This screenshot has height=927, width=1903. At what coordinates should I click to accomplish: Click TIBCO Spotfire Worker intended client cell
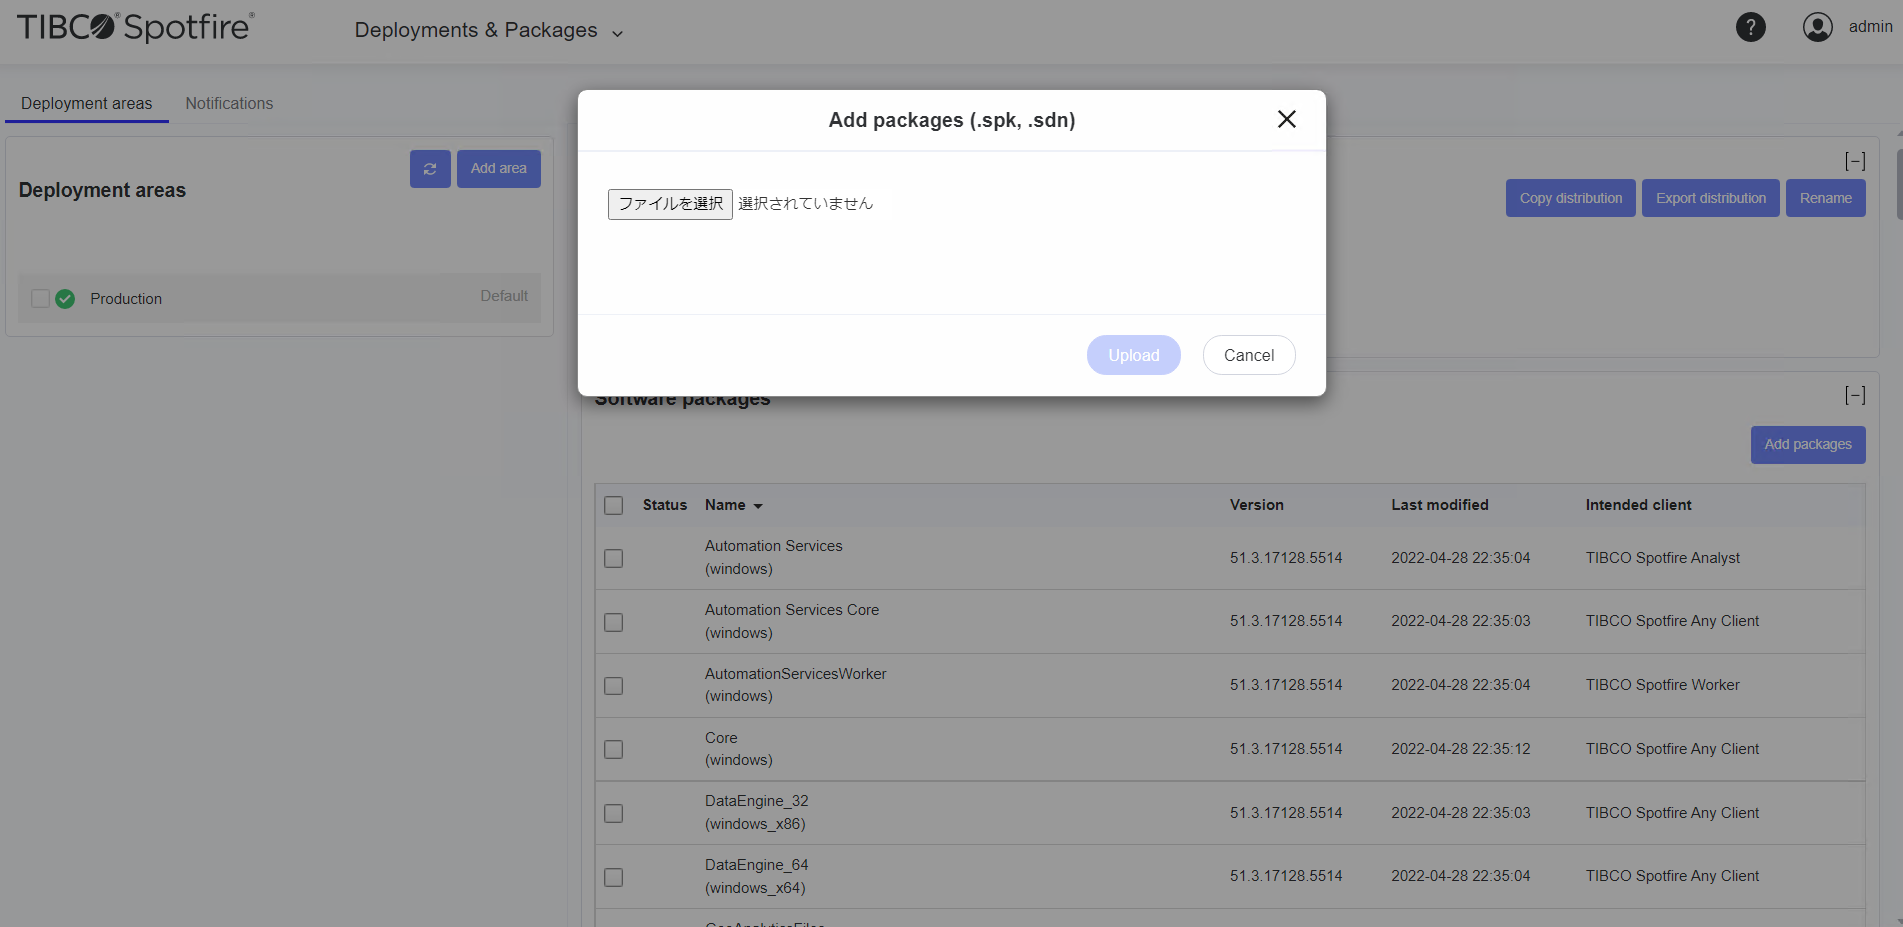pyautogui.click(x=1662, y=685)
